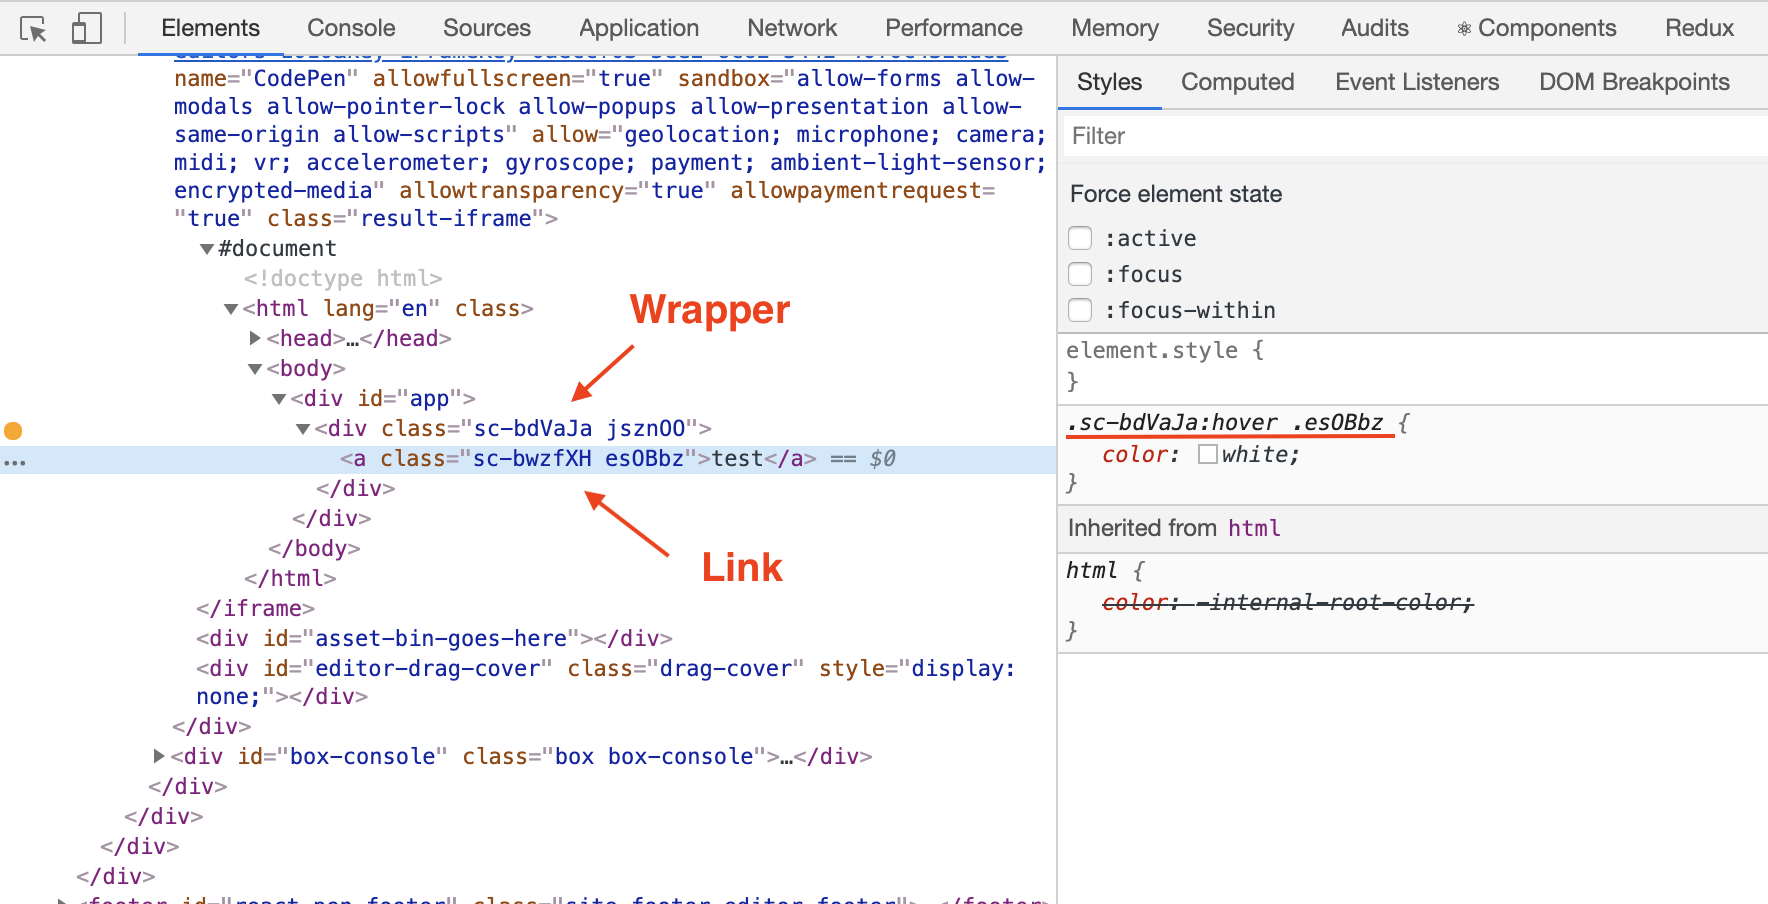This screenshot has height=904, width=1768.
Task: Enable the :focus element state checkbox
Action: [1080, 274]
